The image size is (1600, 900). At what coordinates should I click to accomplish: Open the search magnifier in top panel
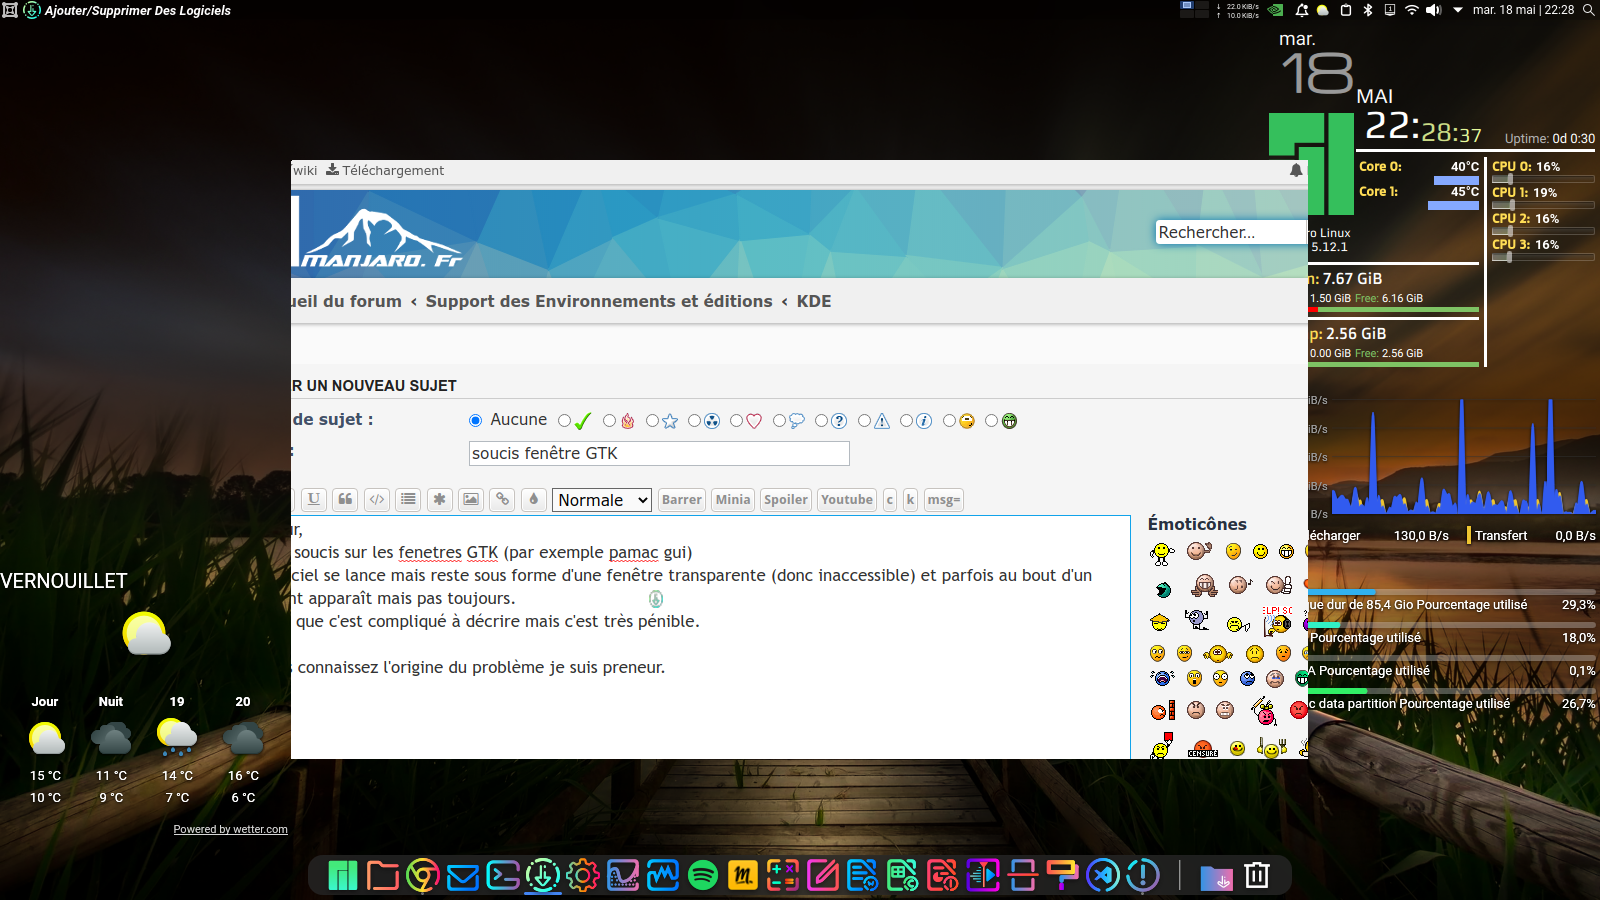click(x=1588, y=10)
